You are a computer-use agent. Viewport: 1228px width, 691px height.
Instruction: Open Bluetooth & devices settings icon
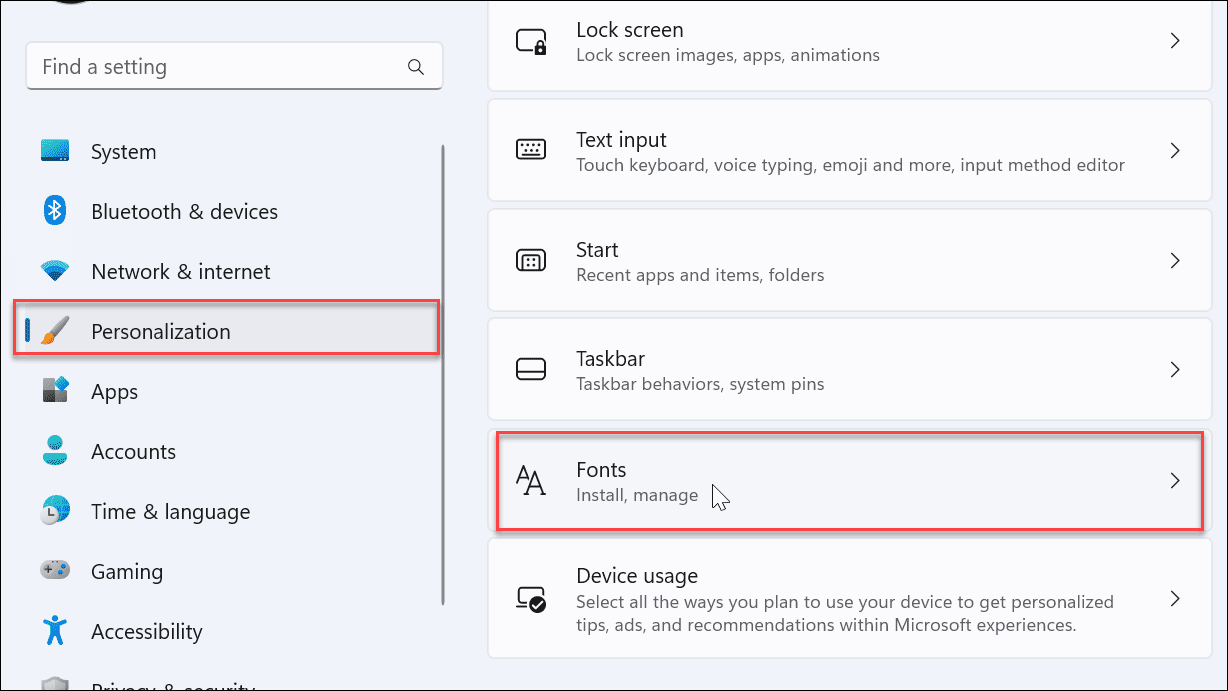(x=54, y=211)
